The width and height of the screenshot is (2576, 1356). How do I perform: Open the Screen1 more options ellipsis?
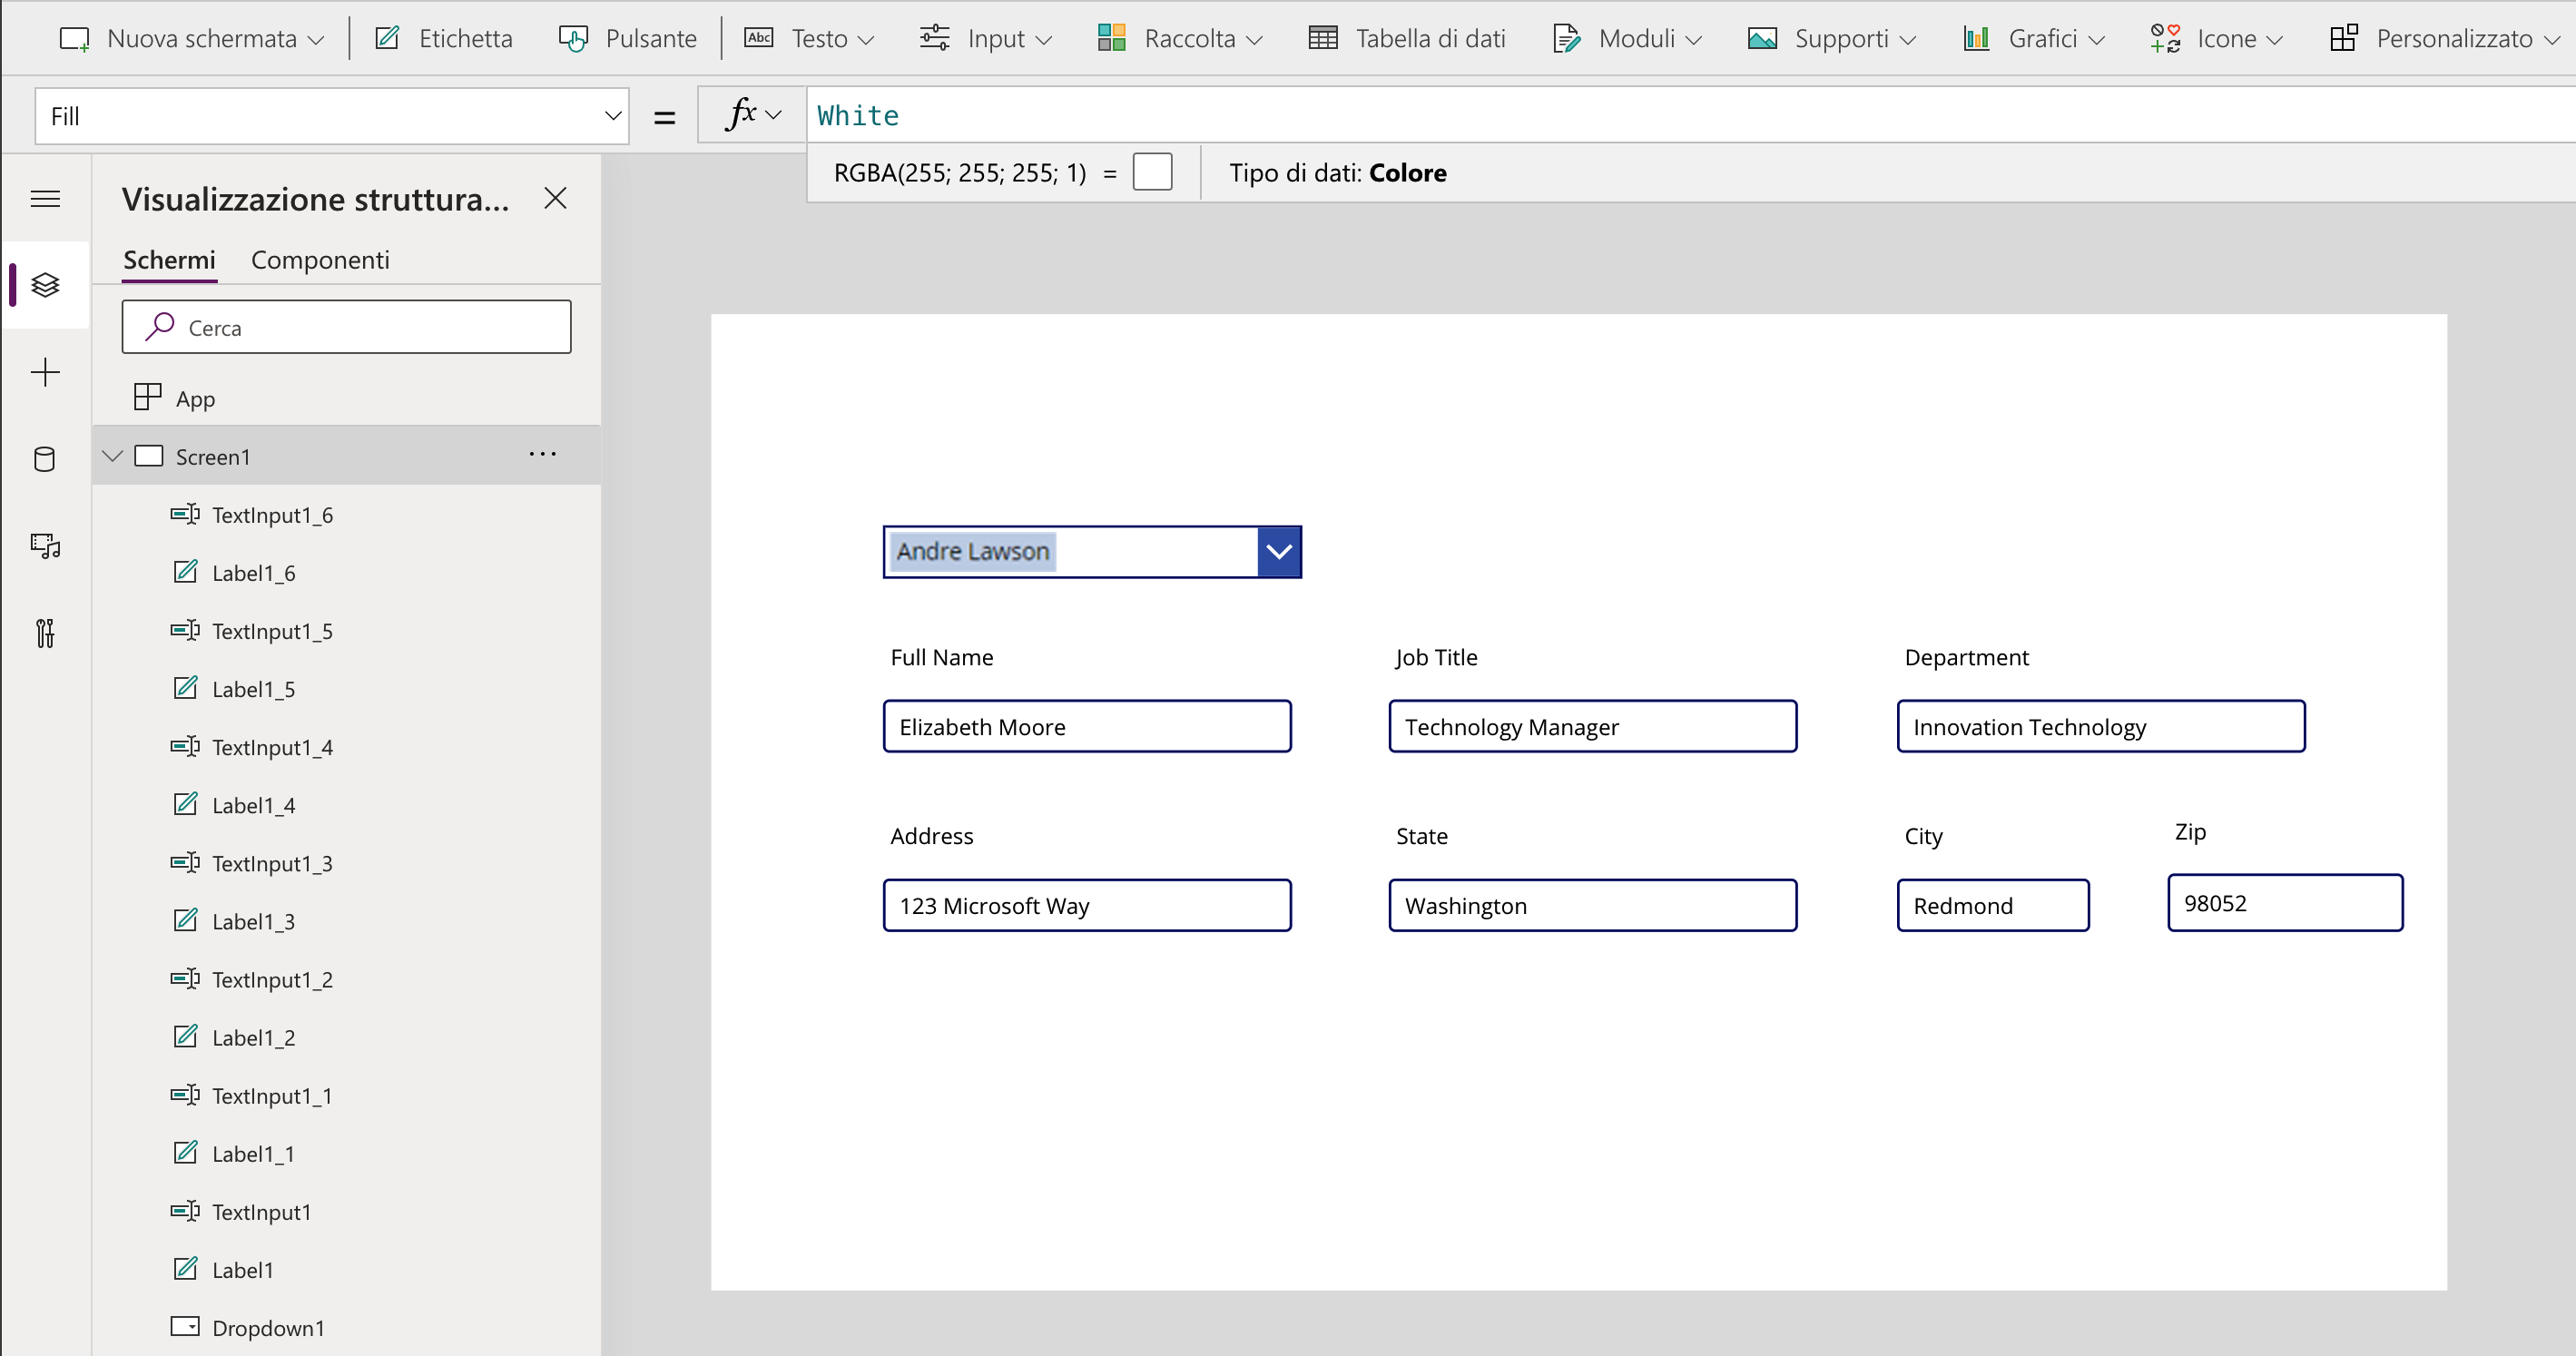[543, 455]
